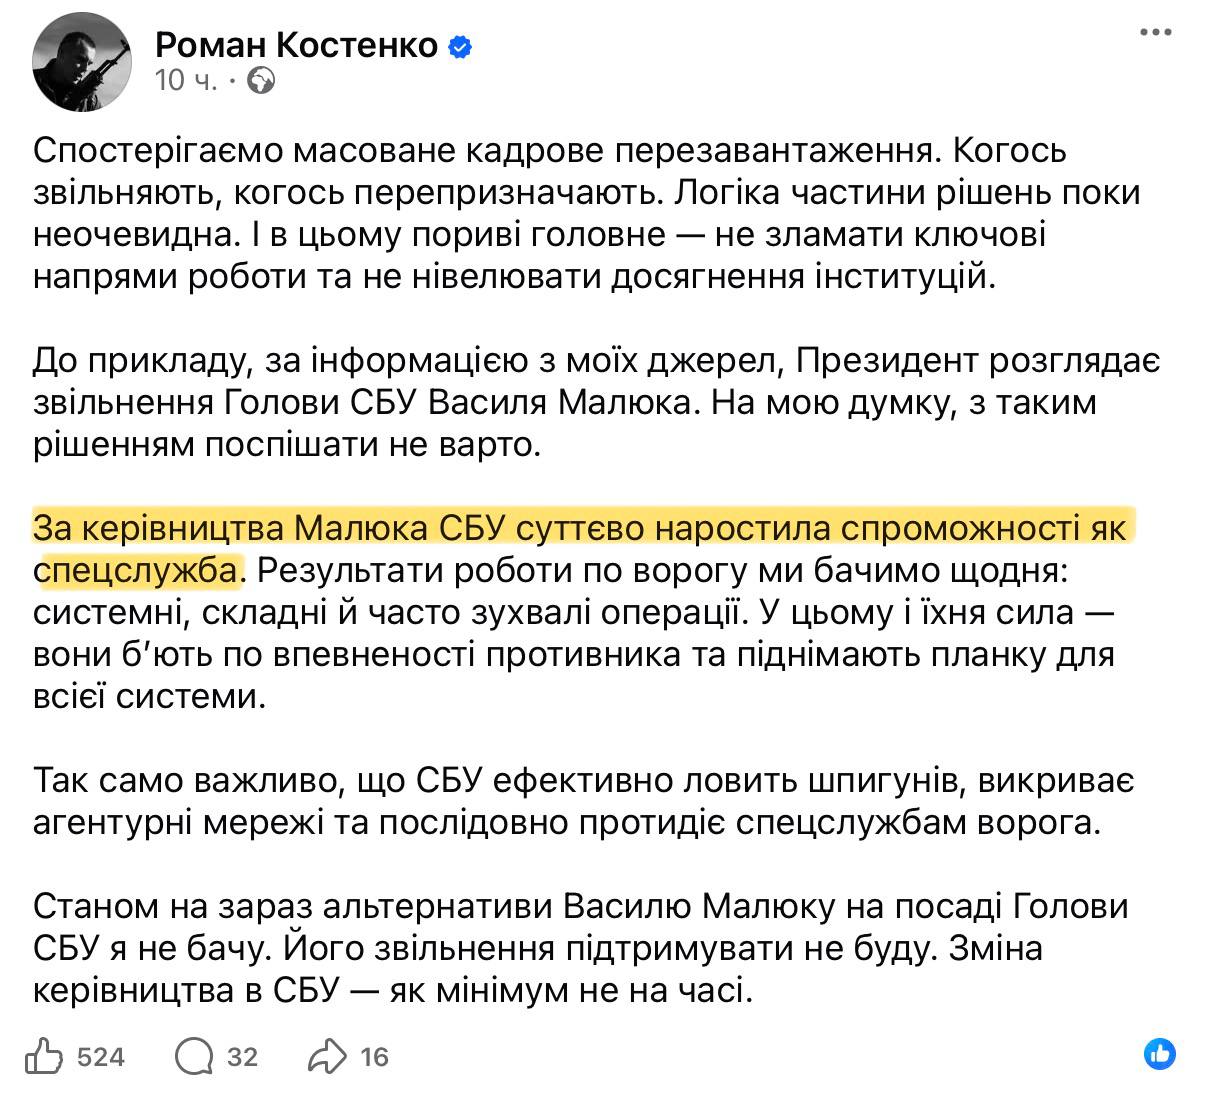Viewport: 1208px width, 1101px height.
Task: Open the post timestamp '10 ч.'
Action: click(185, 81)
